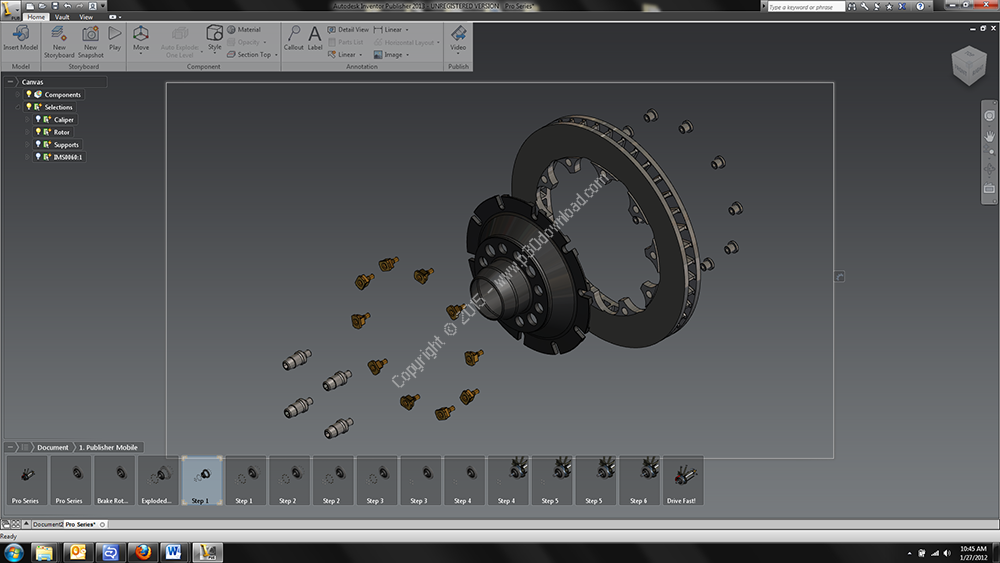Expand the Caliper tree node
The image size is (1000, 563).
27,119
